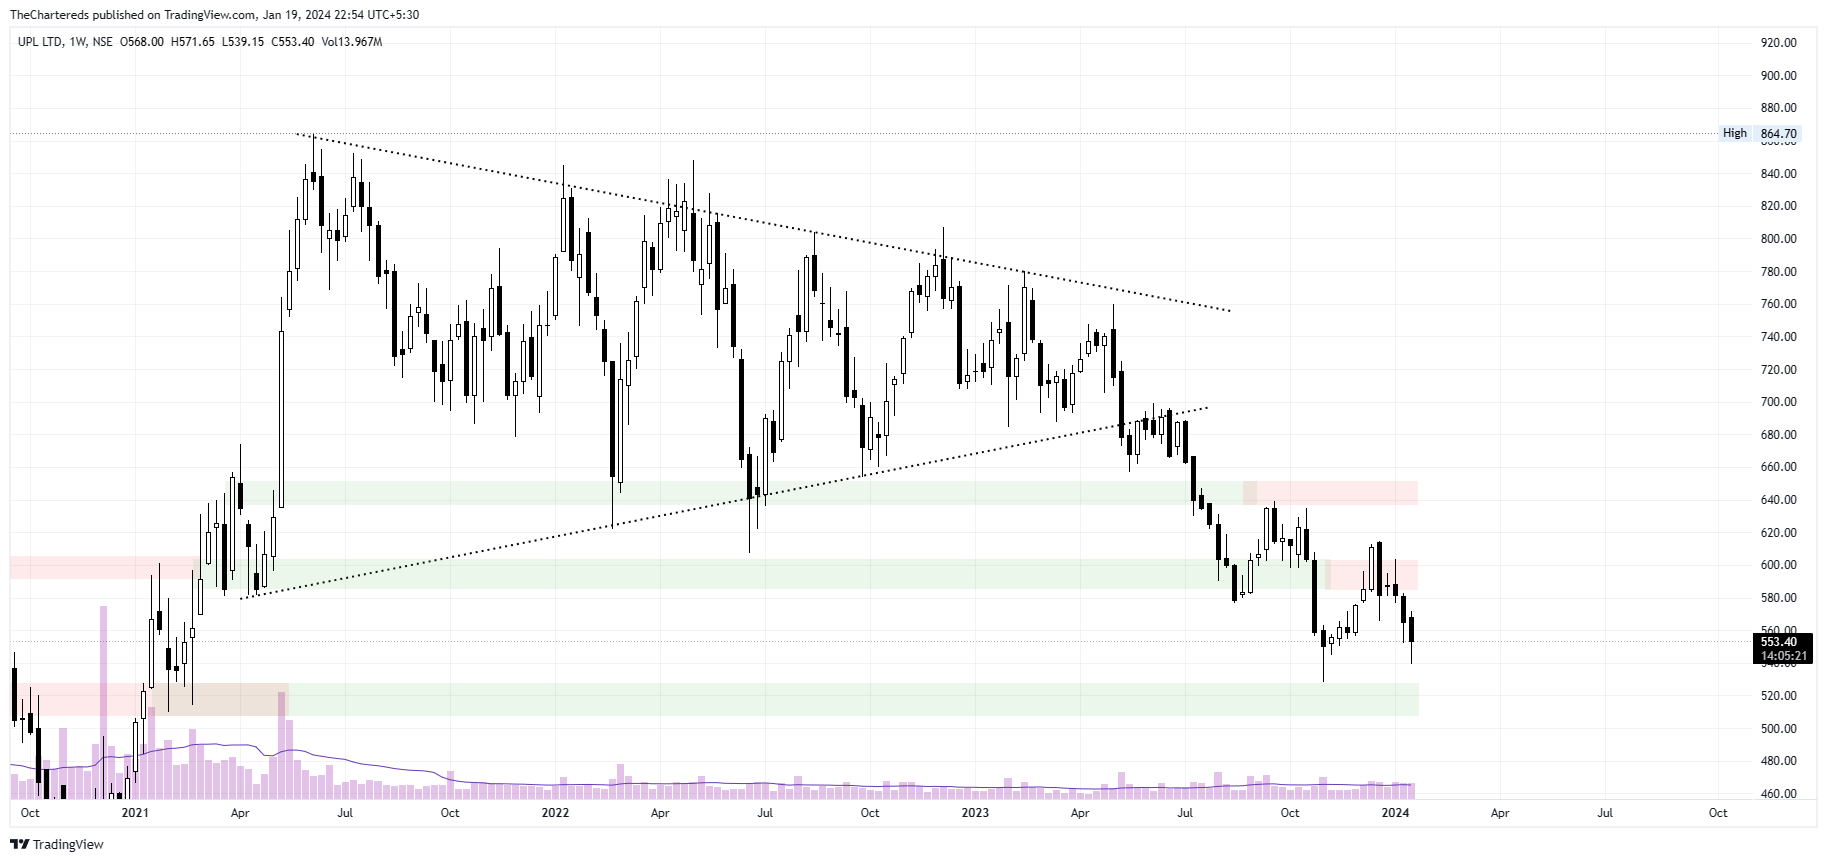
Task: Click the 2021 label on time axis
Action: click(135, 813)
